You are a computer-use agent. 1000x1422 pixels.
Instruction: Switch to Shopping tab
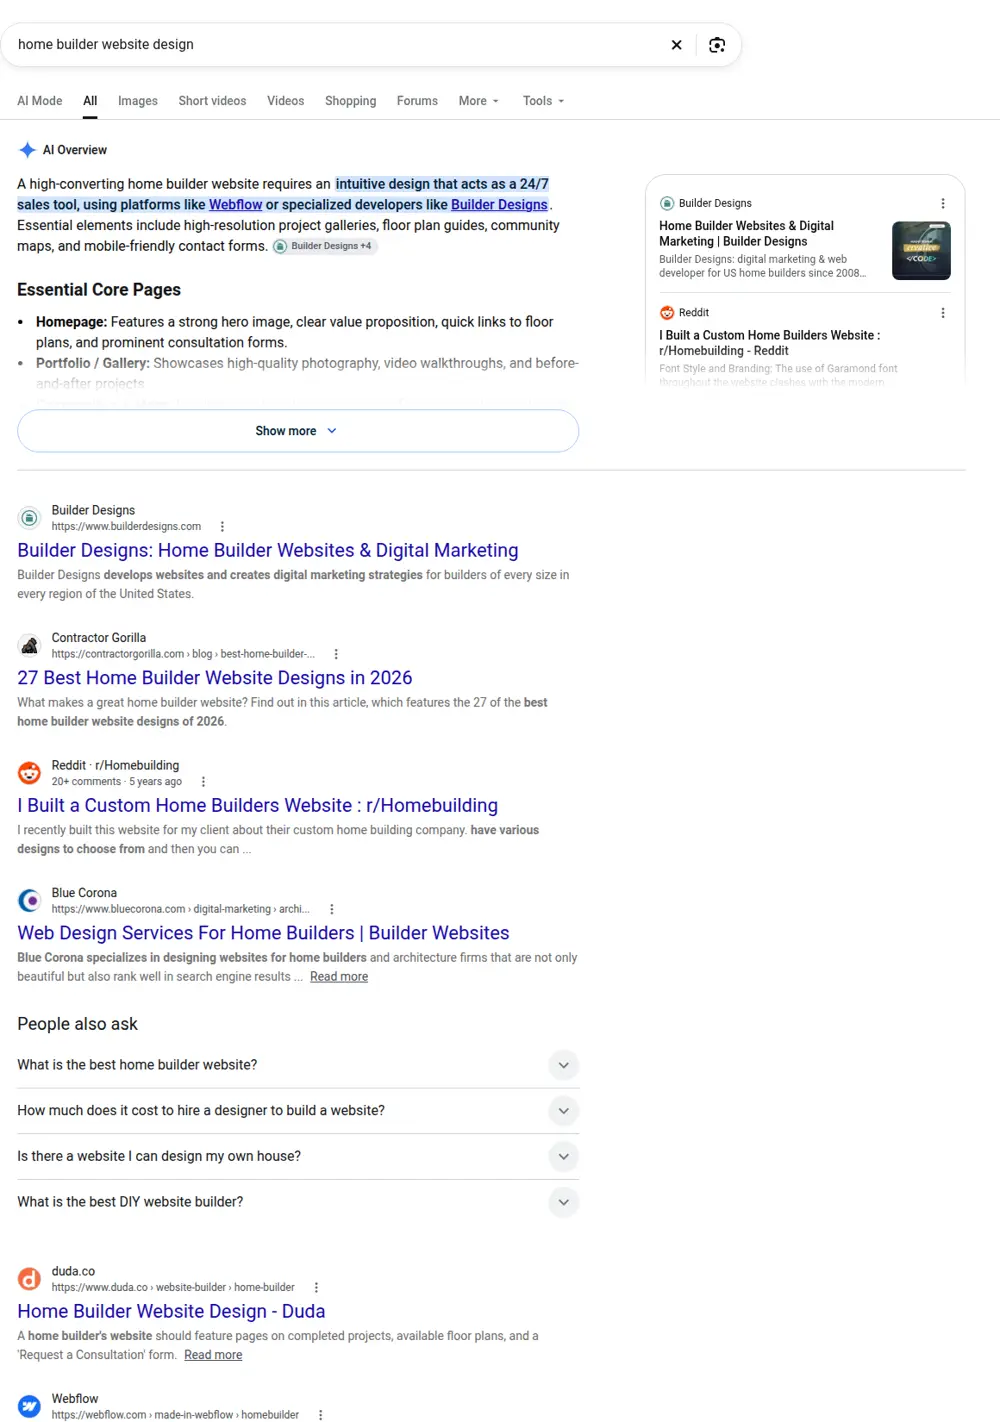pos(351,101)
